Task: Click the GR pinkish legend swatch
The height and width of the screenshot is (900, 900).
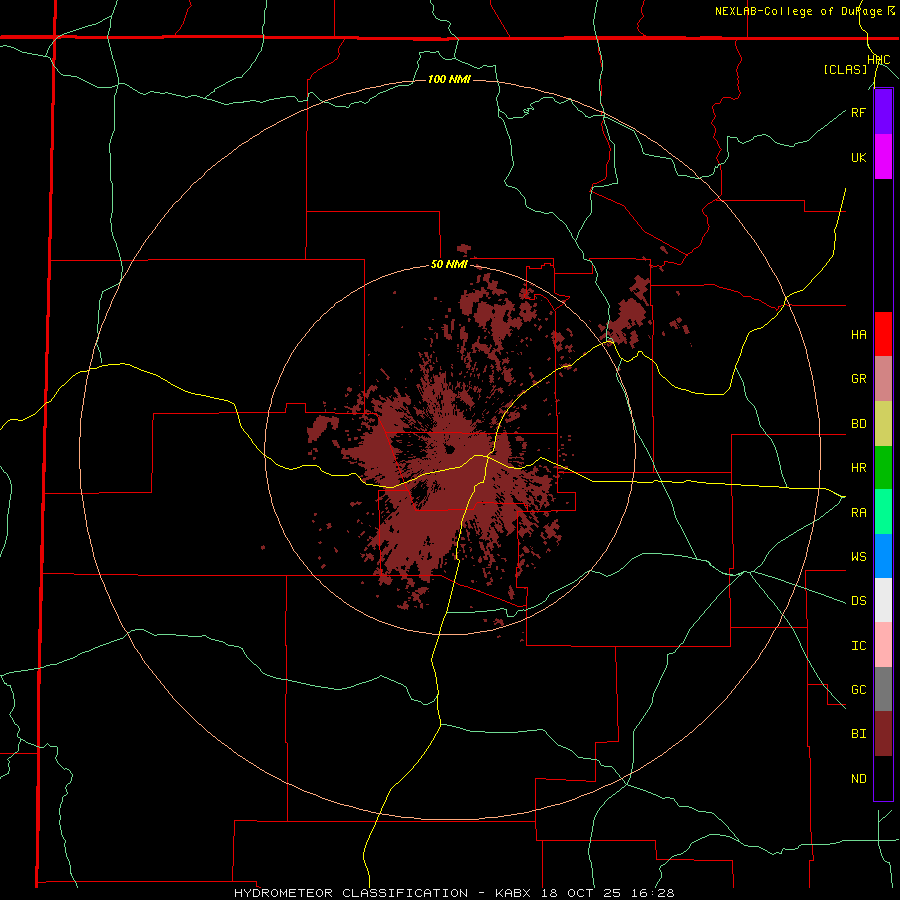Action: (x=883, y=378)
